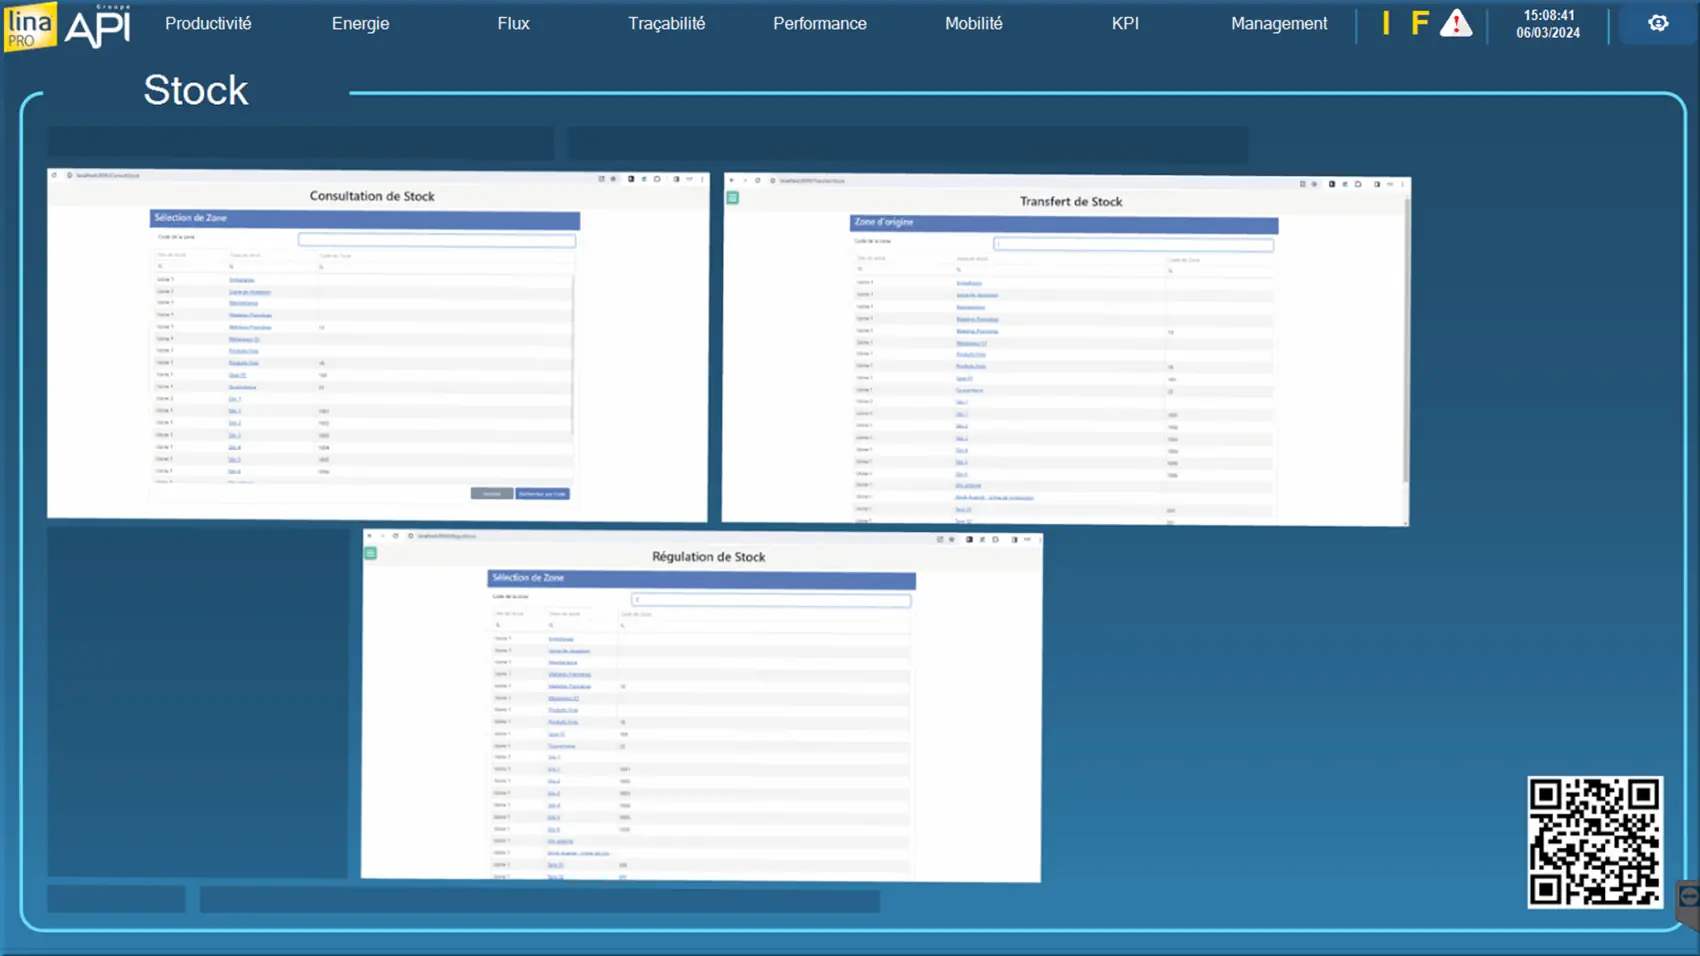Open the KPI menu
The image size is (1700, 956).
(1125, 23)
